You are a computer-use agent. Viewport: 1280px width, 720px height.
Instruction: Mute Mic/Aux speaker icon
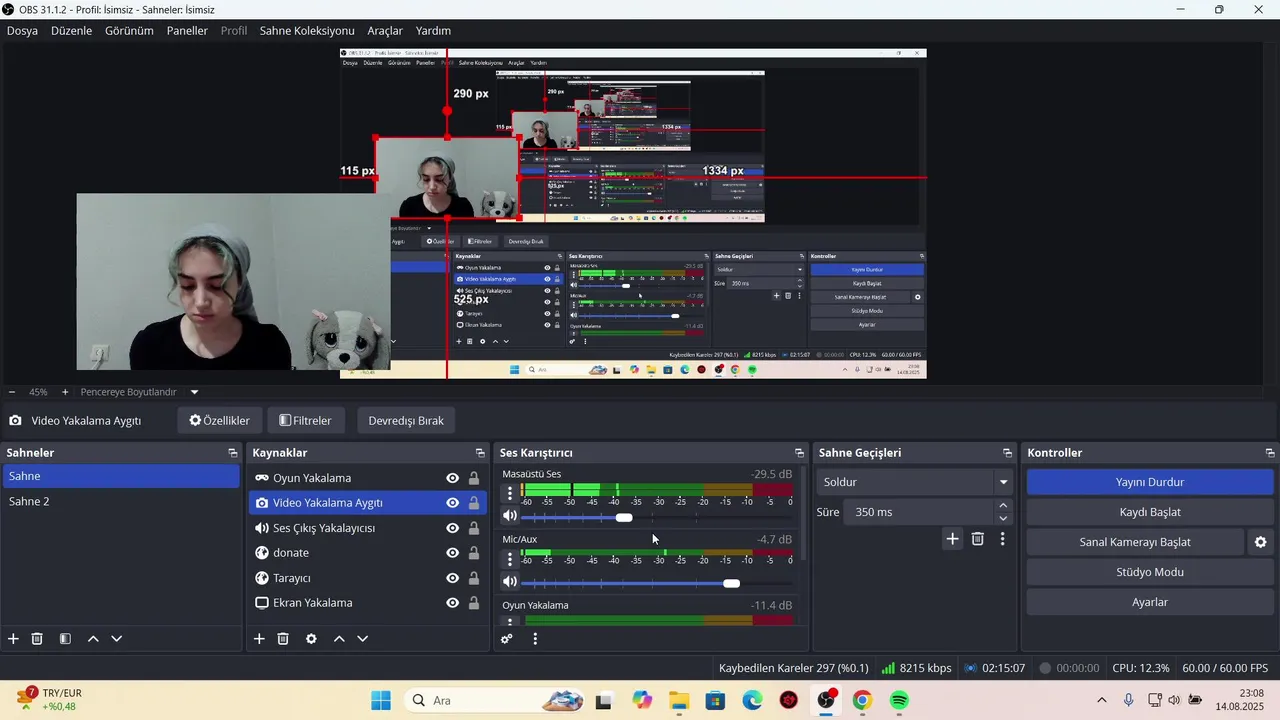[x=510, y=582]
